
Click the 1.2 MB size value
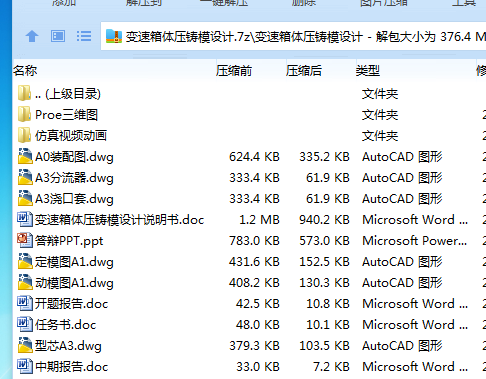pyautogui.click(x=259, y=220)
